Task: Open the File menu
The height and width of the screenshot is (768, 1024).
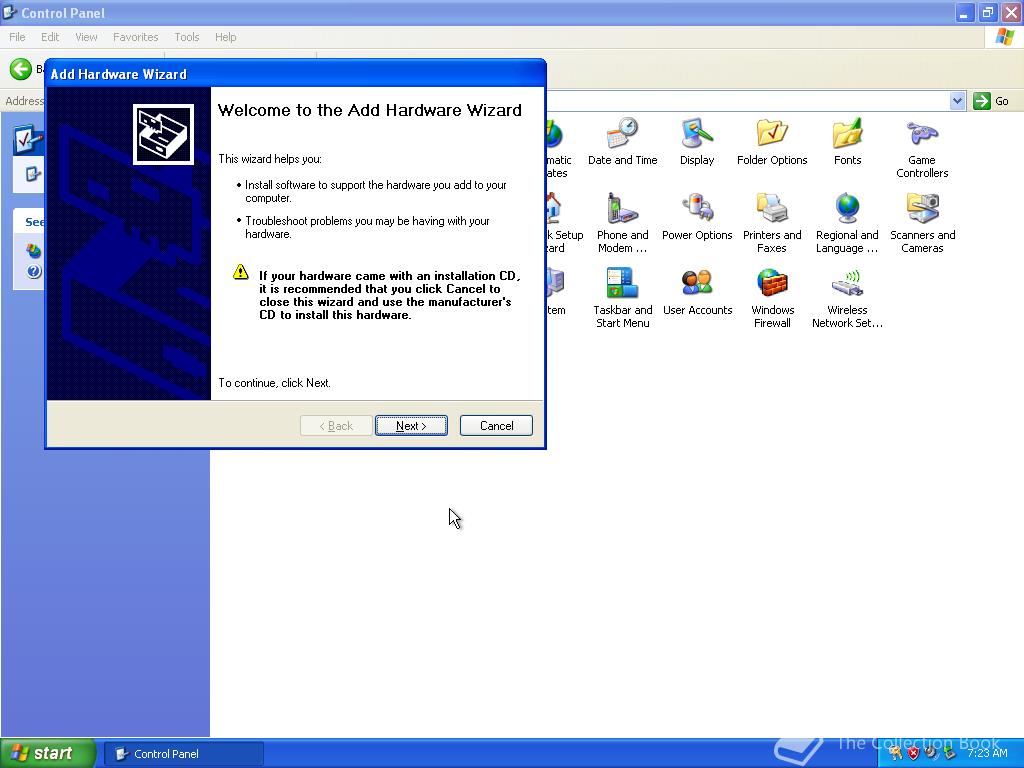Action: (17, 37)
